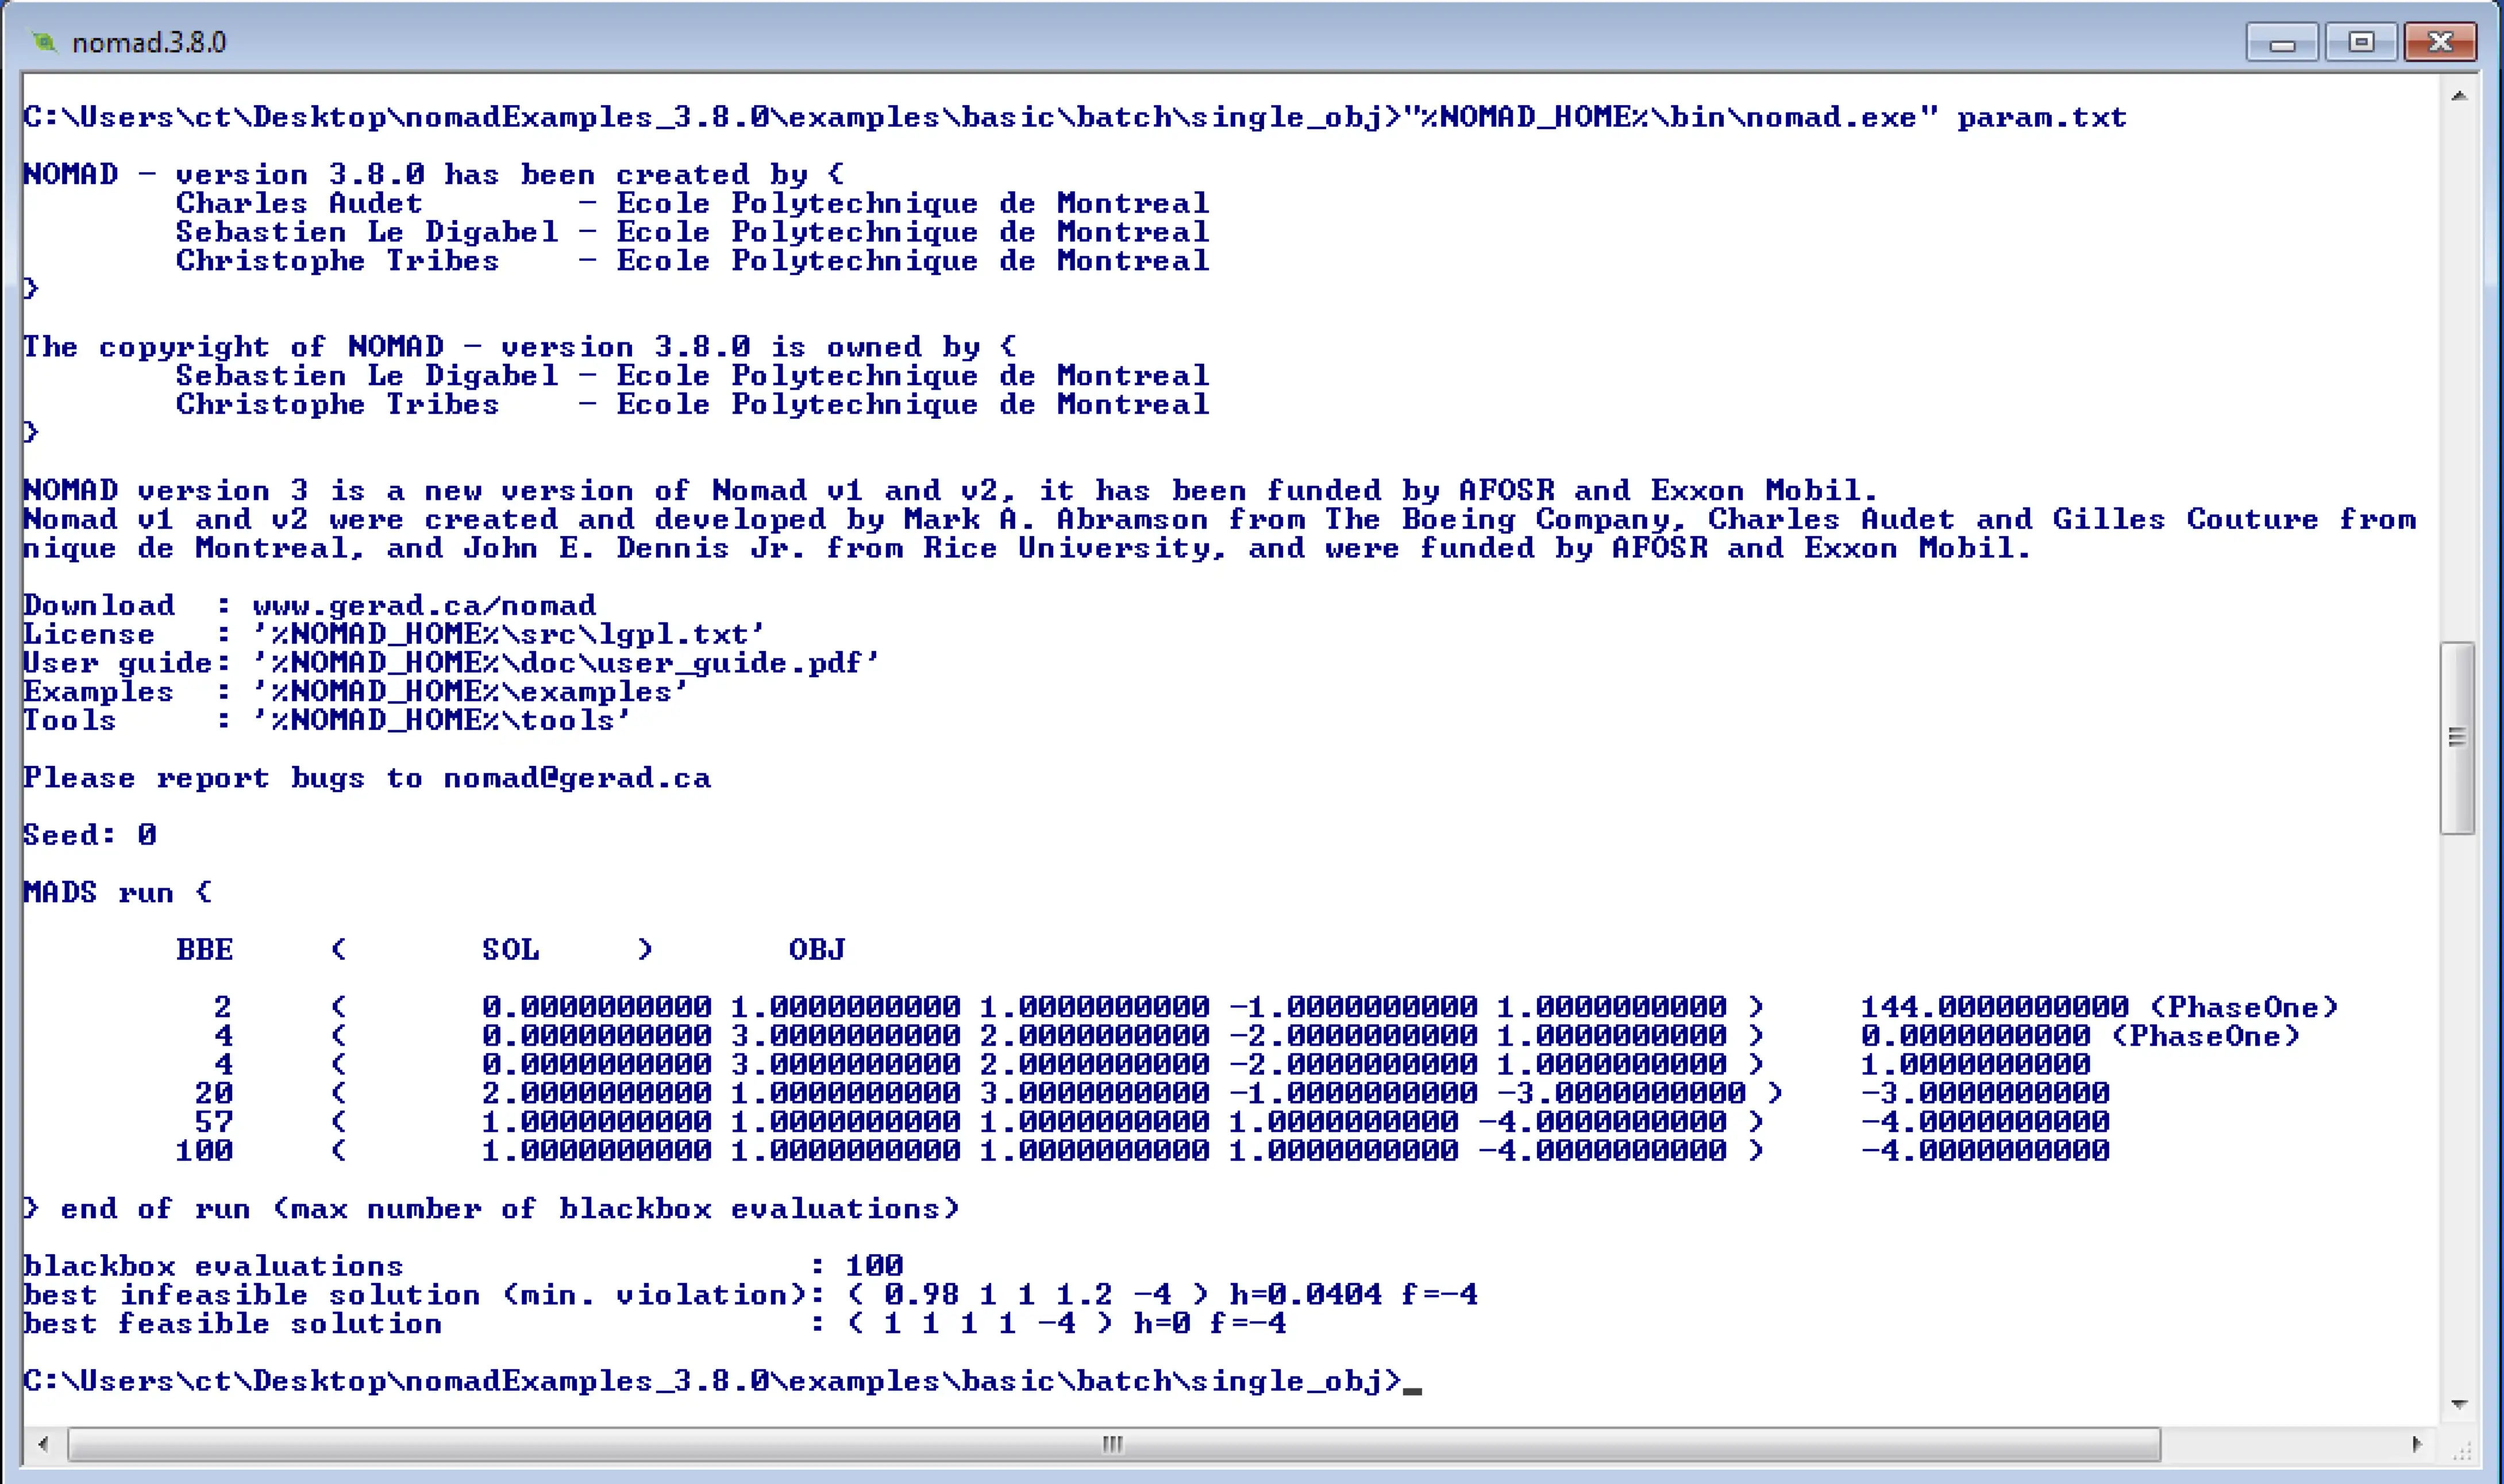Click the horizontal scrollbar left arrow

click(43, 1444)
